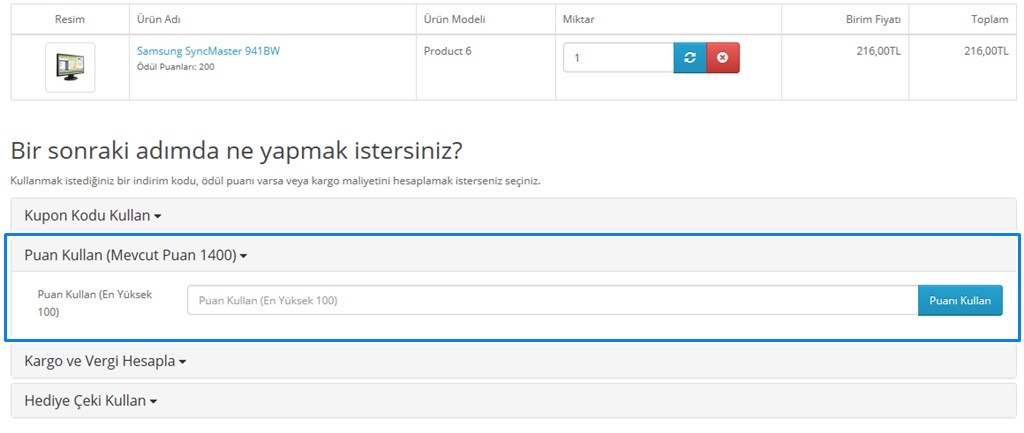Screen dimensions: 1024x433
Task: Collapse the Puan Kullan panel heading
Action: (130, 255)
